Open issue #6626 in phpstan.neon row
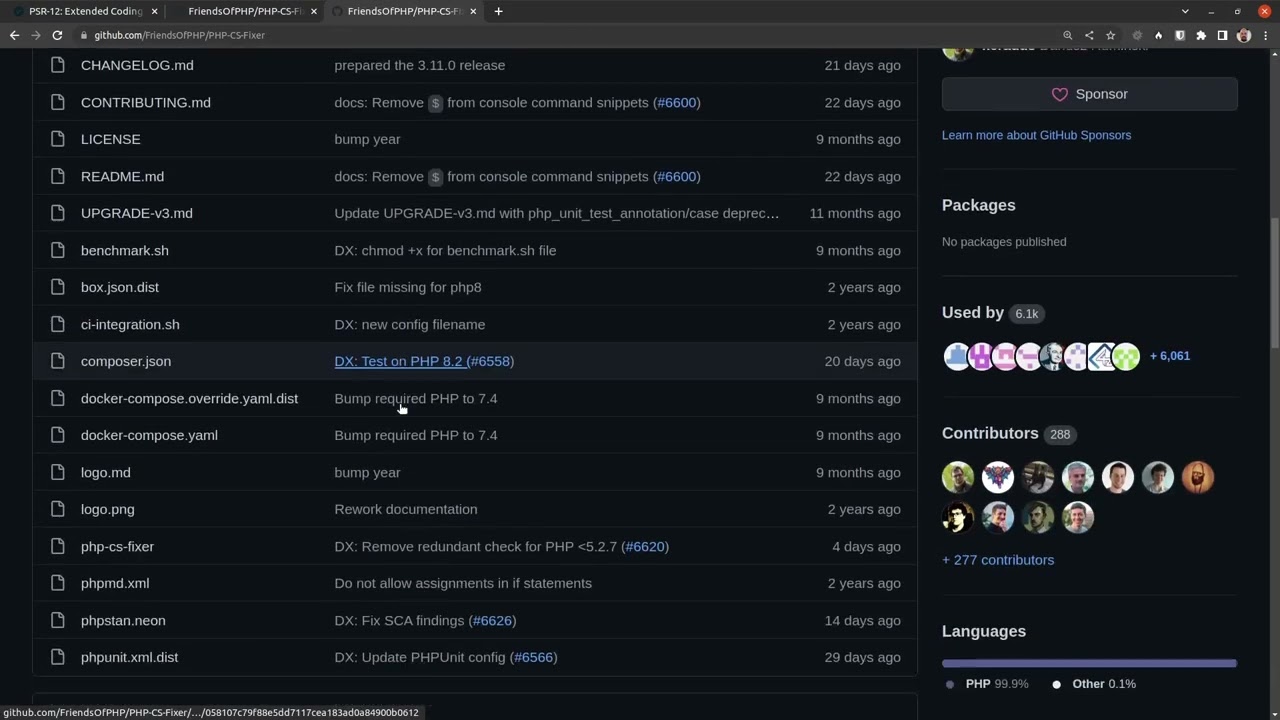This screenshot has height=720, width=1280. point(492,620)
